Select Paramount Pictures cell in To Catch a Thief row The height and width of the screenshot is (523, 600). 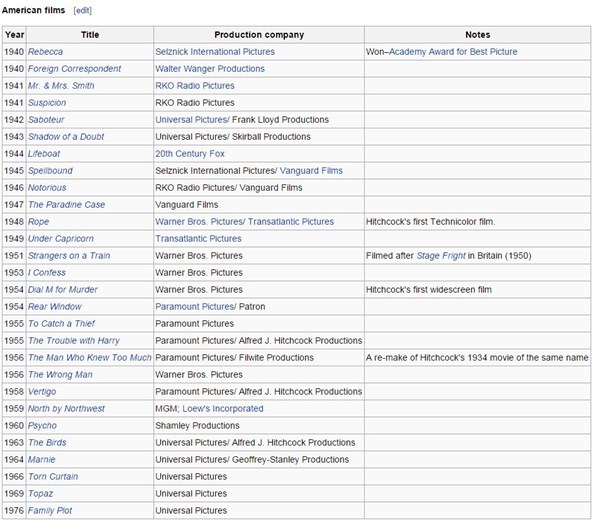click(x=259, y=324)
